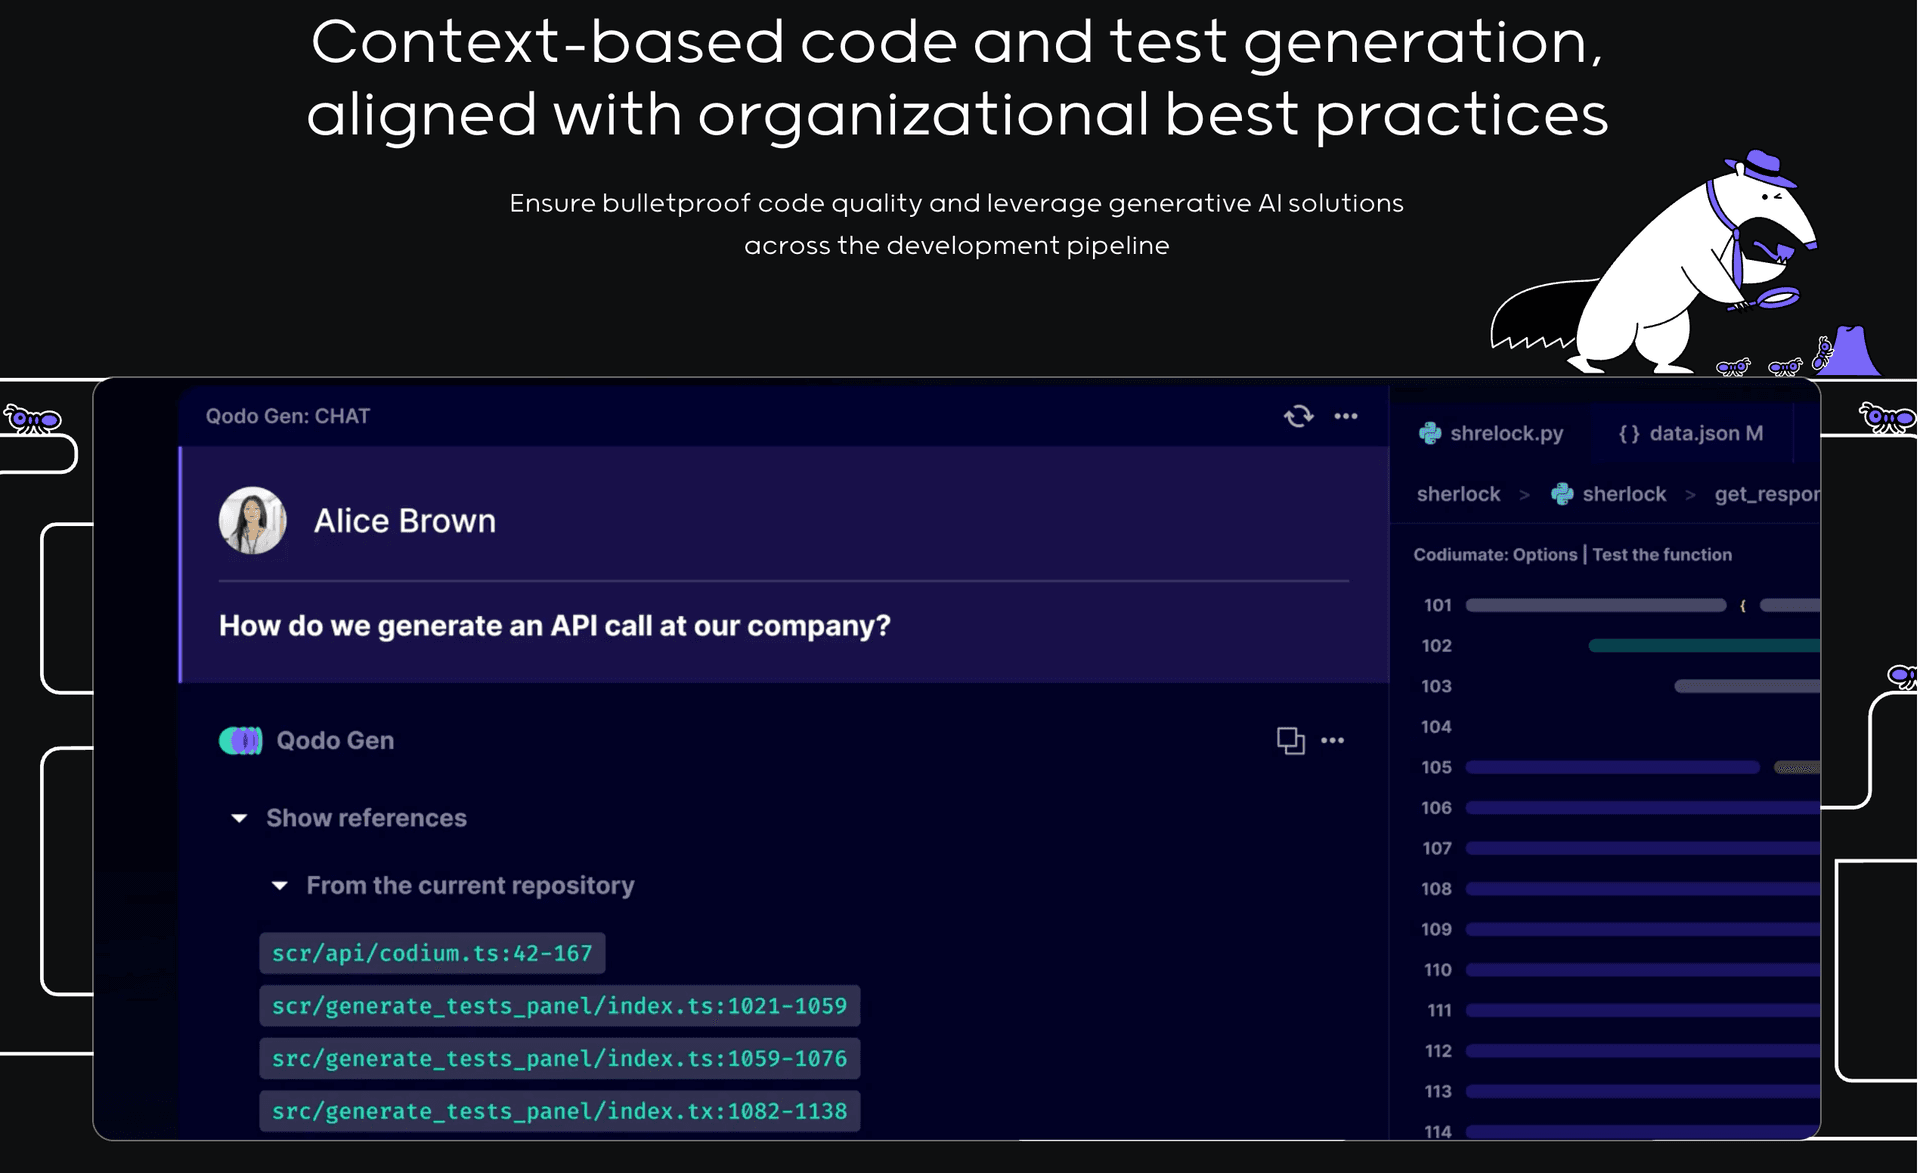The height and width of the screenshot is (1173, 1920).
Task: Click line number 110 in the editor
Action: coord(1438,970)
